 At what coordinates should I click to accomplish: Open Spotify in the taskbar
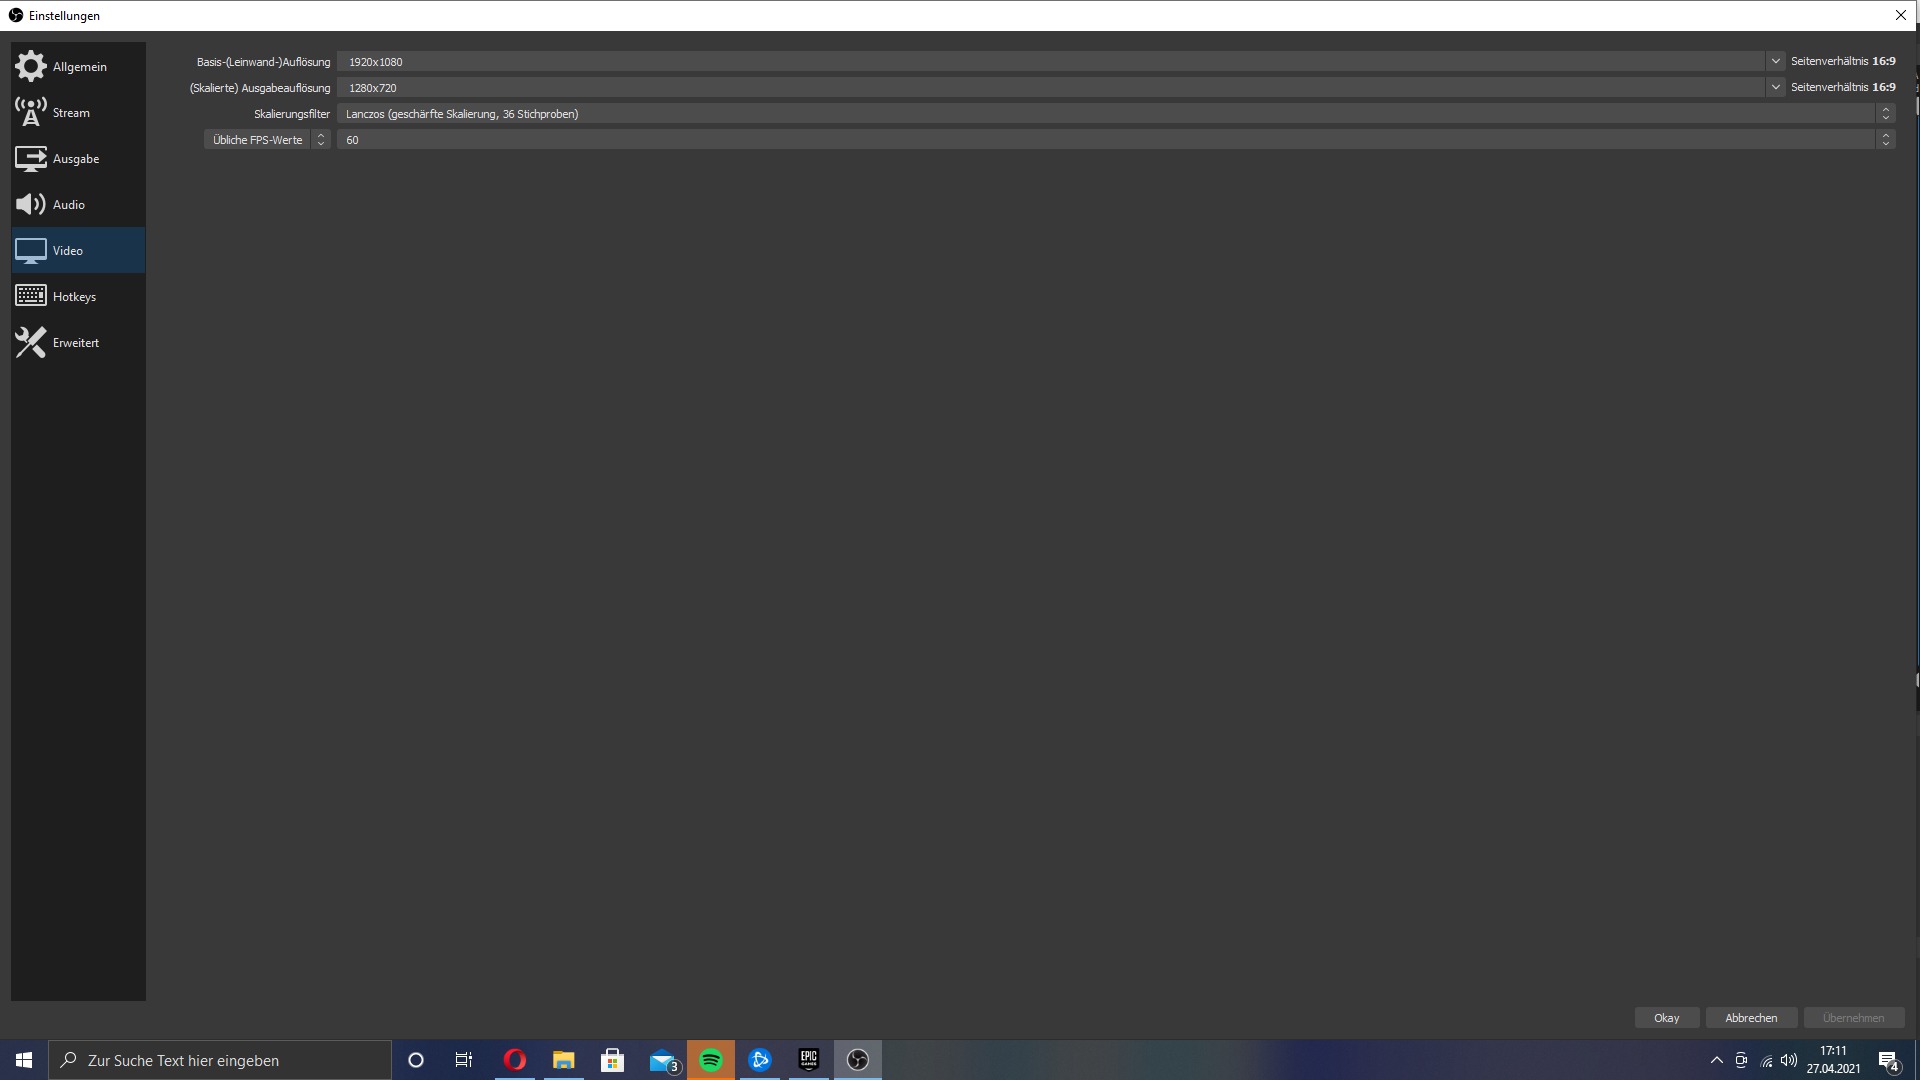pos(711,1060)
